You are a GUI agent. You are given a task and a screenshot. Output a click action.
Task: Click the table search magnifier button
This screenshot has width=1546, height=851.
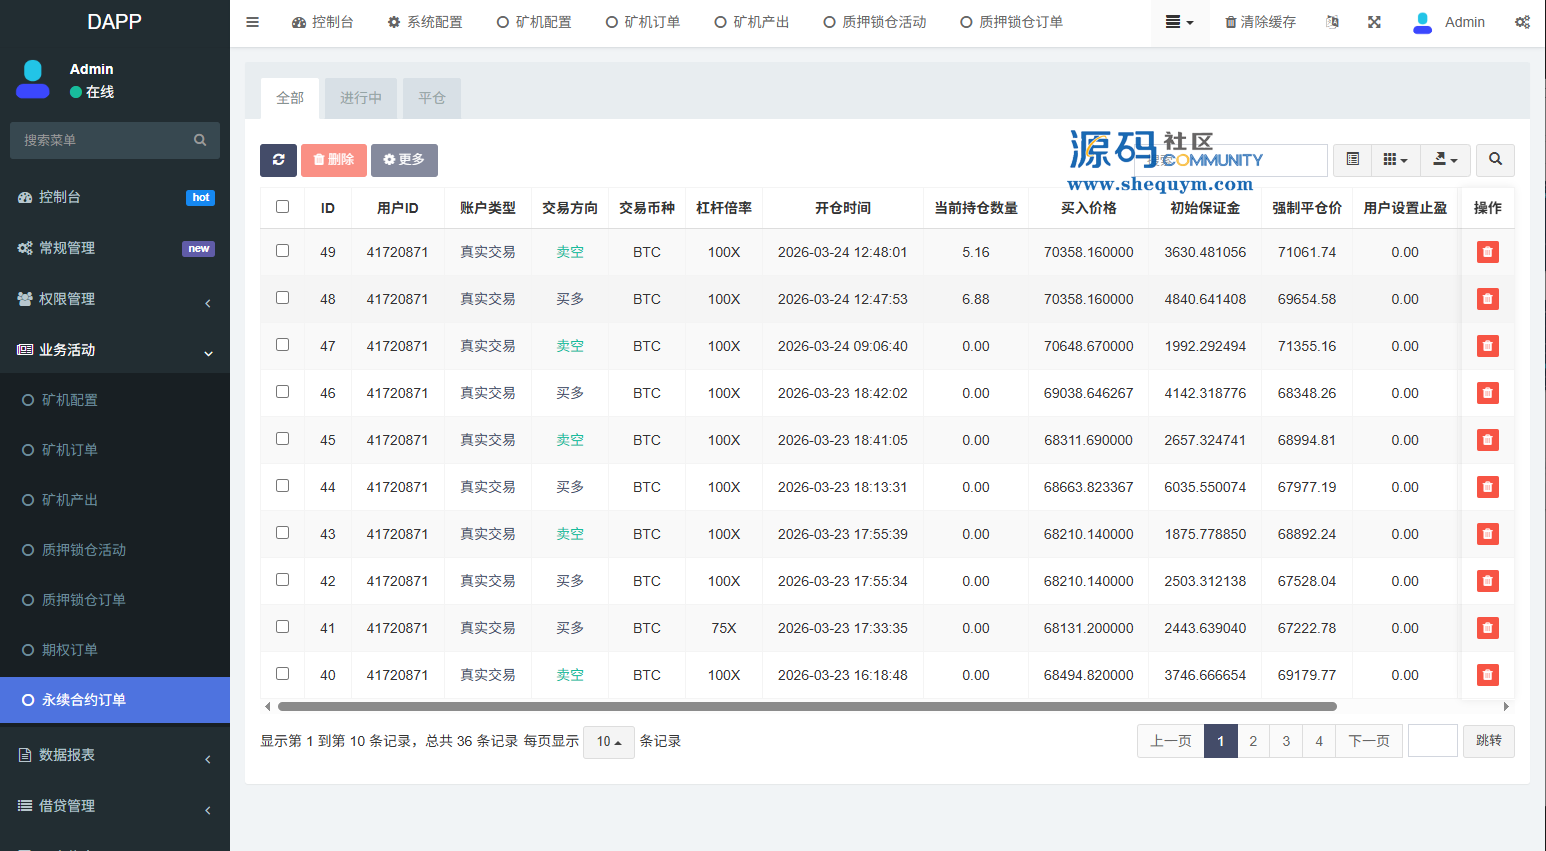(x=1495, y=160)
